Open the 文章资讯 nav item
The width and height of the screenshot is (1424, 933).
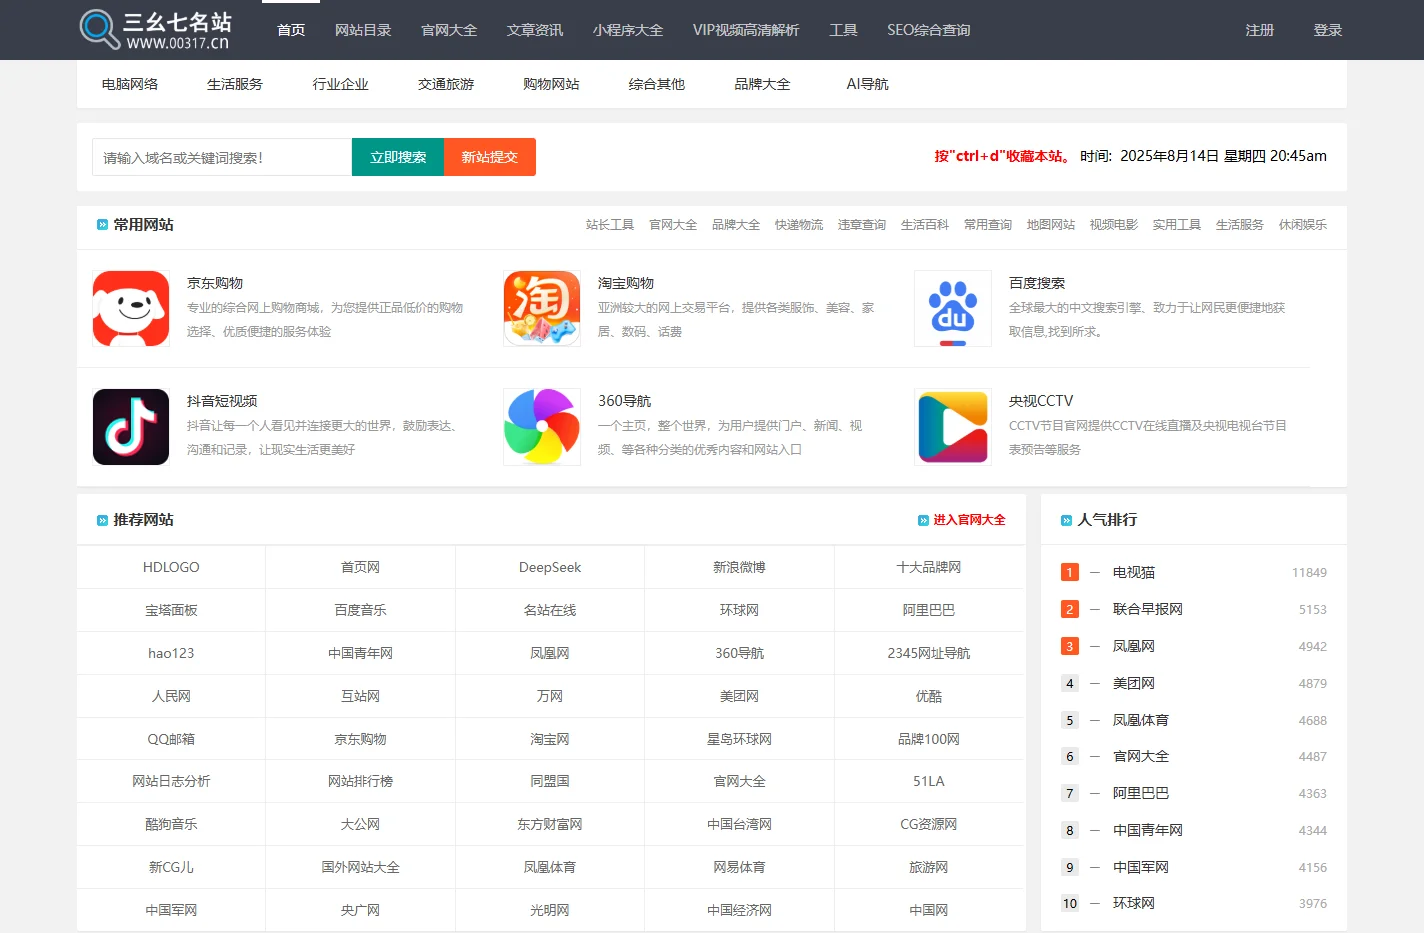(535, 30)
